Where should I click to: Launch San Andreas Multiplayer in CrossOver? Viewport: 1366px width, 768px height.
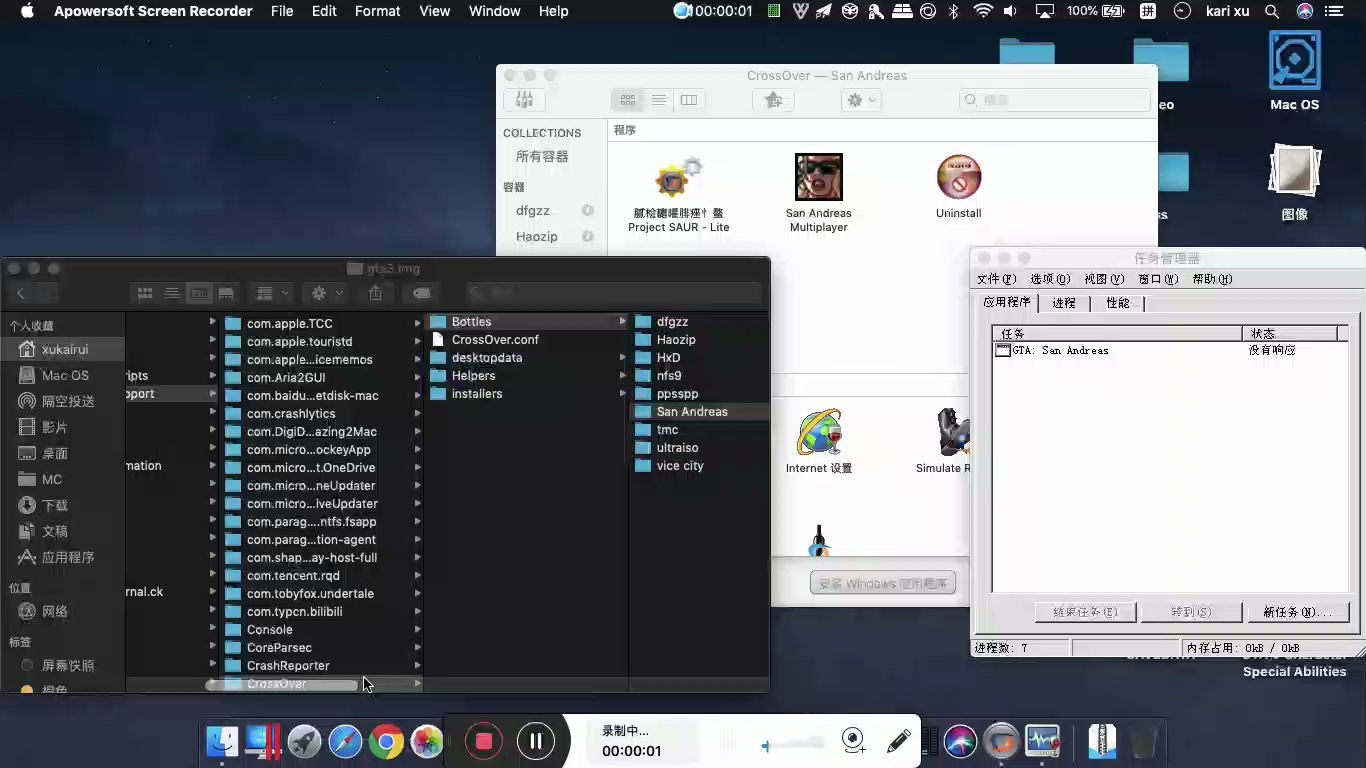[x=819, y=177]
